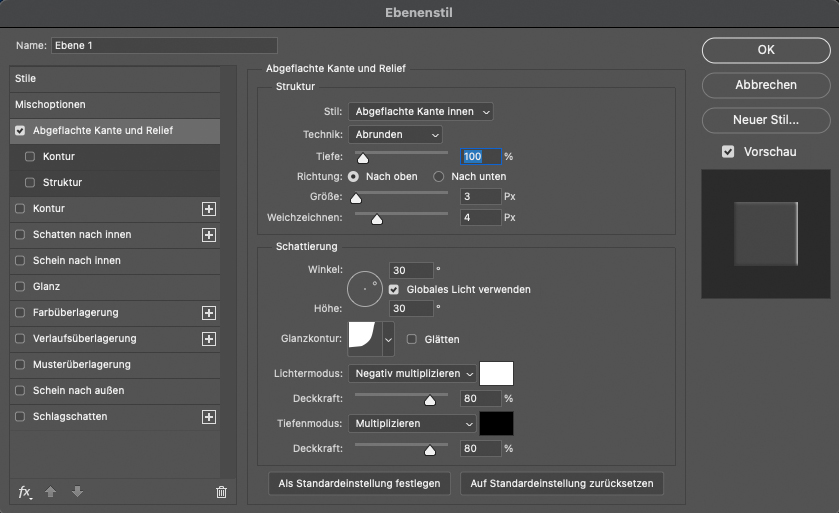The height and width of the screenshot is (513, 839).
Task: Click the Name field Ebene 1
Action: coord(164,45)
